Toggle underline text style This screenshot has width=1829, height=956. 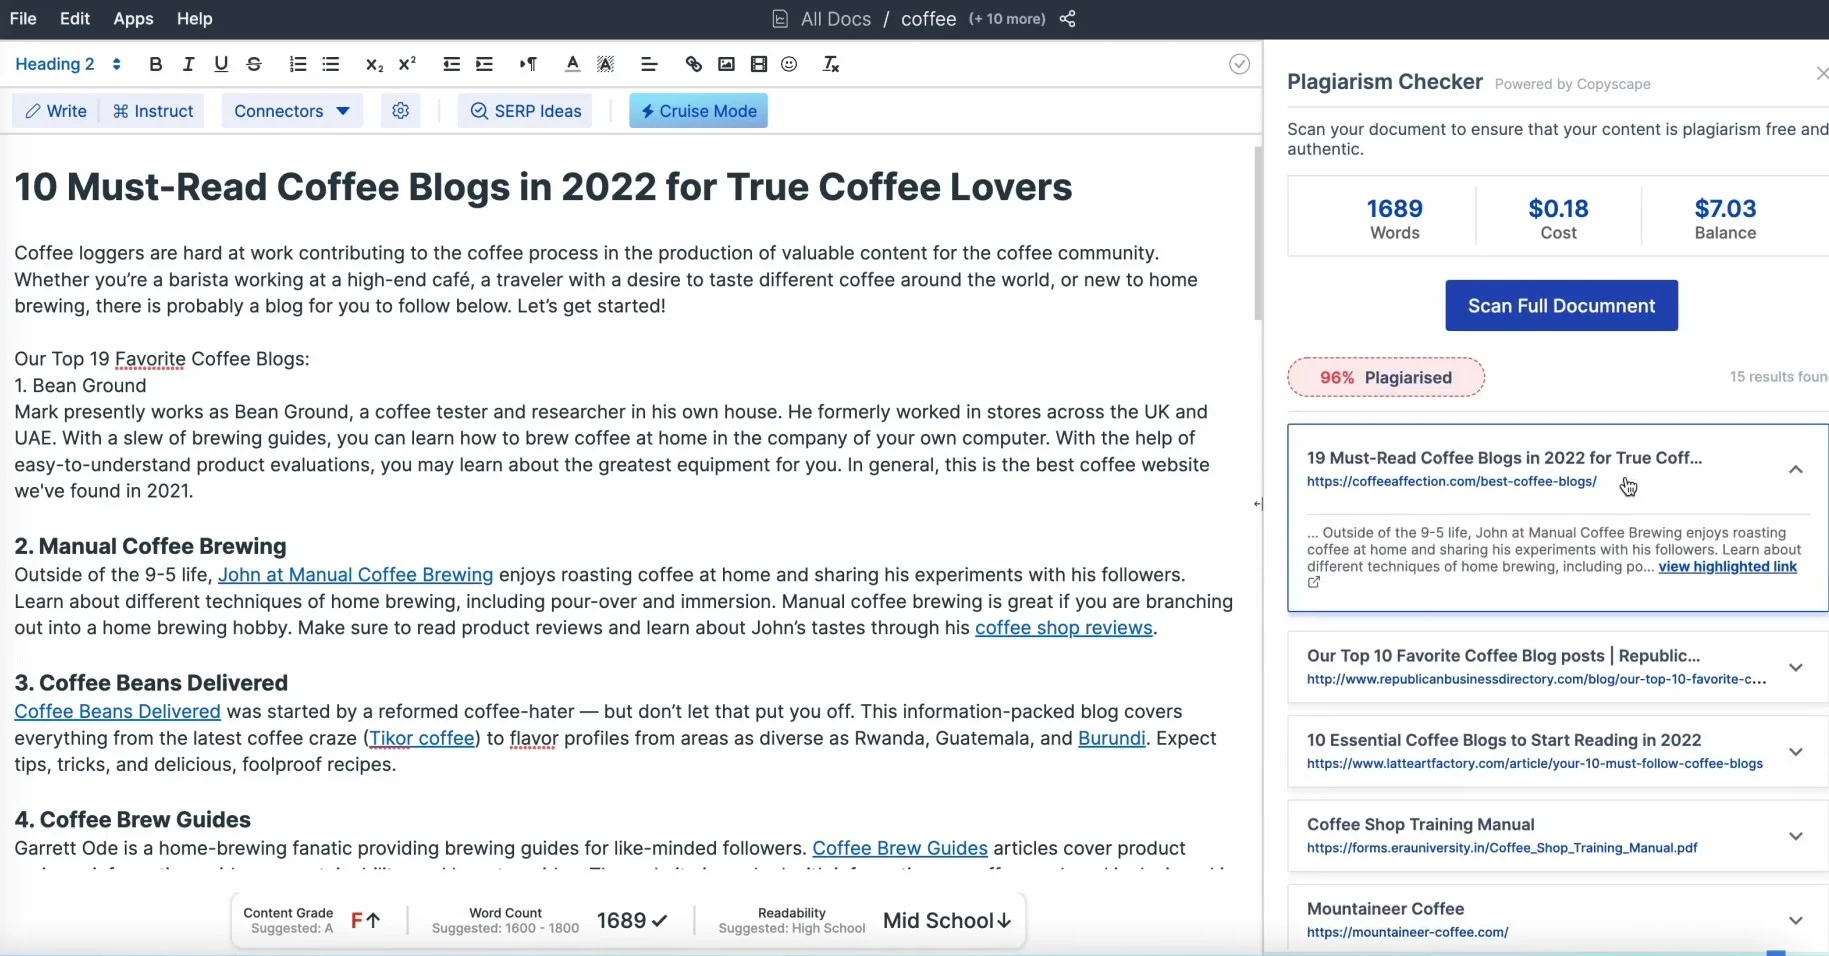[x=221, y=64]
